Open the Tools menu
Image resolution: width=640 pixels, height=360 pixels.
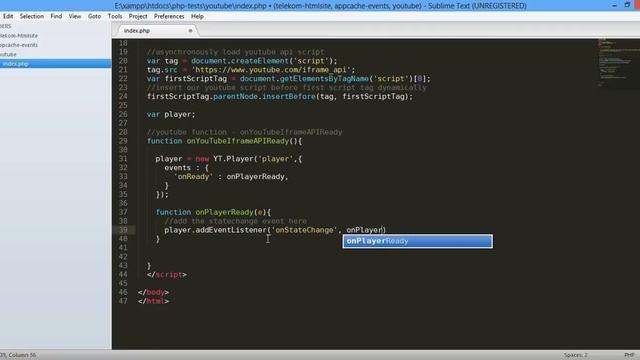[x=115, y=16]
